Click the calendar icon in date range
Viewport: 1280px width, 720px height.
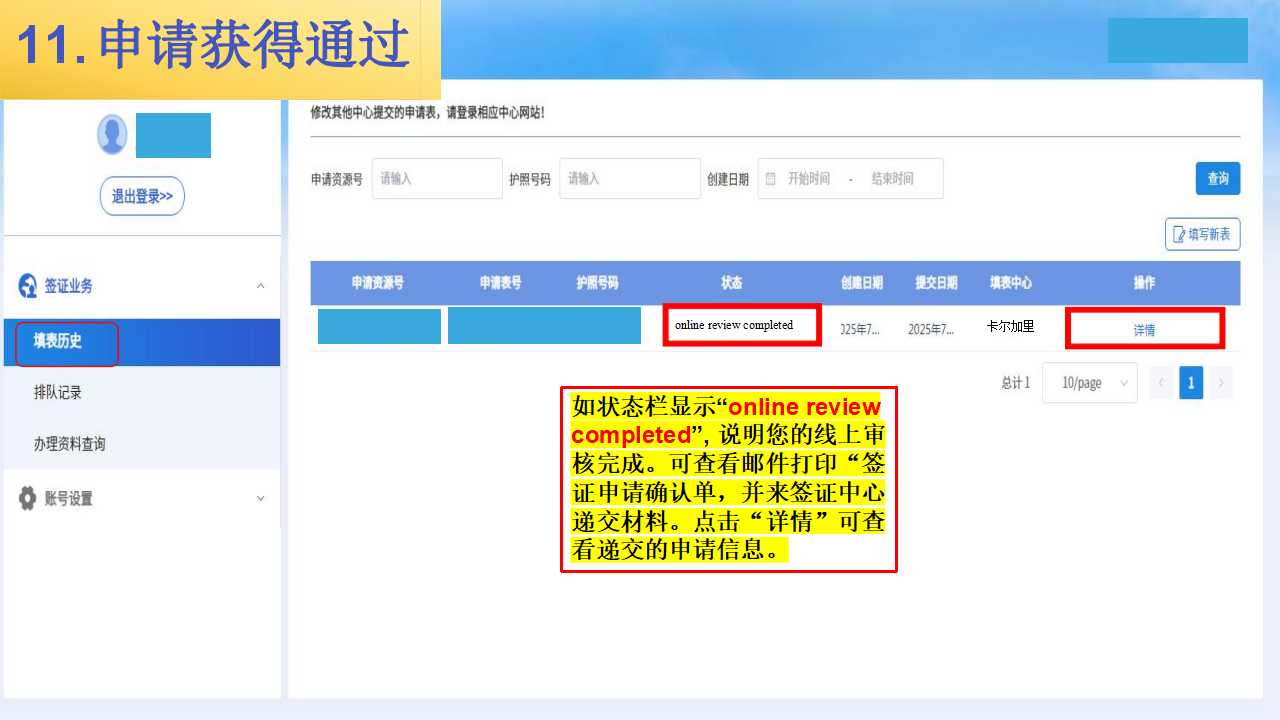(771, 179)
